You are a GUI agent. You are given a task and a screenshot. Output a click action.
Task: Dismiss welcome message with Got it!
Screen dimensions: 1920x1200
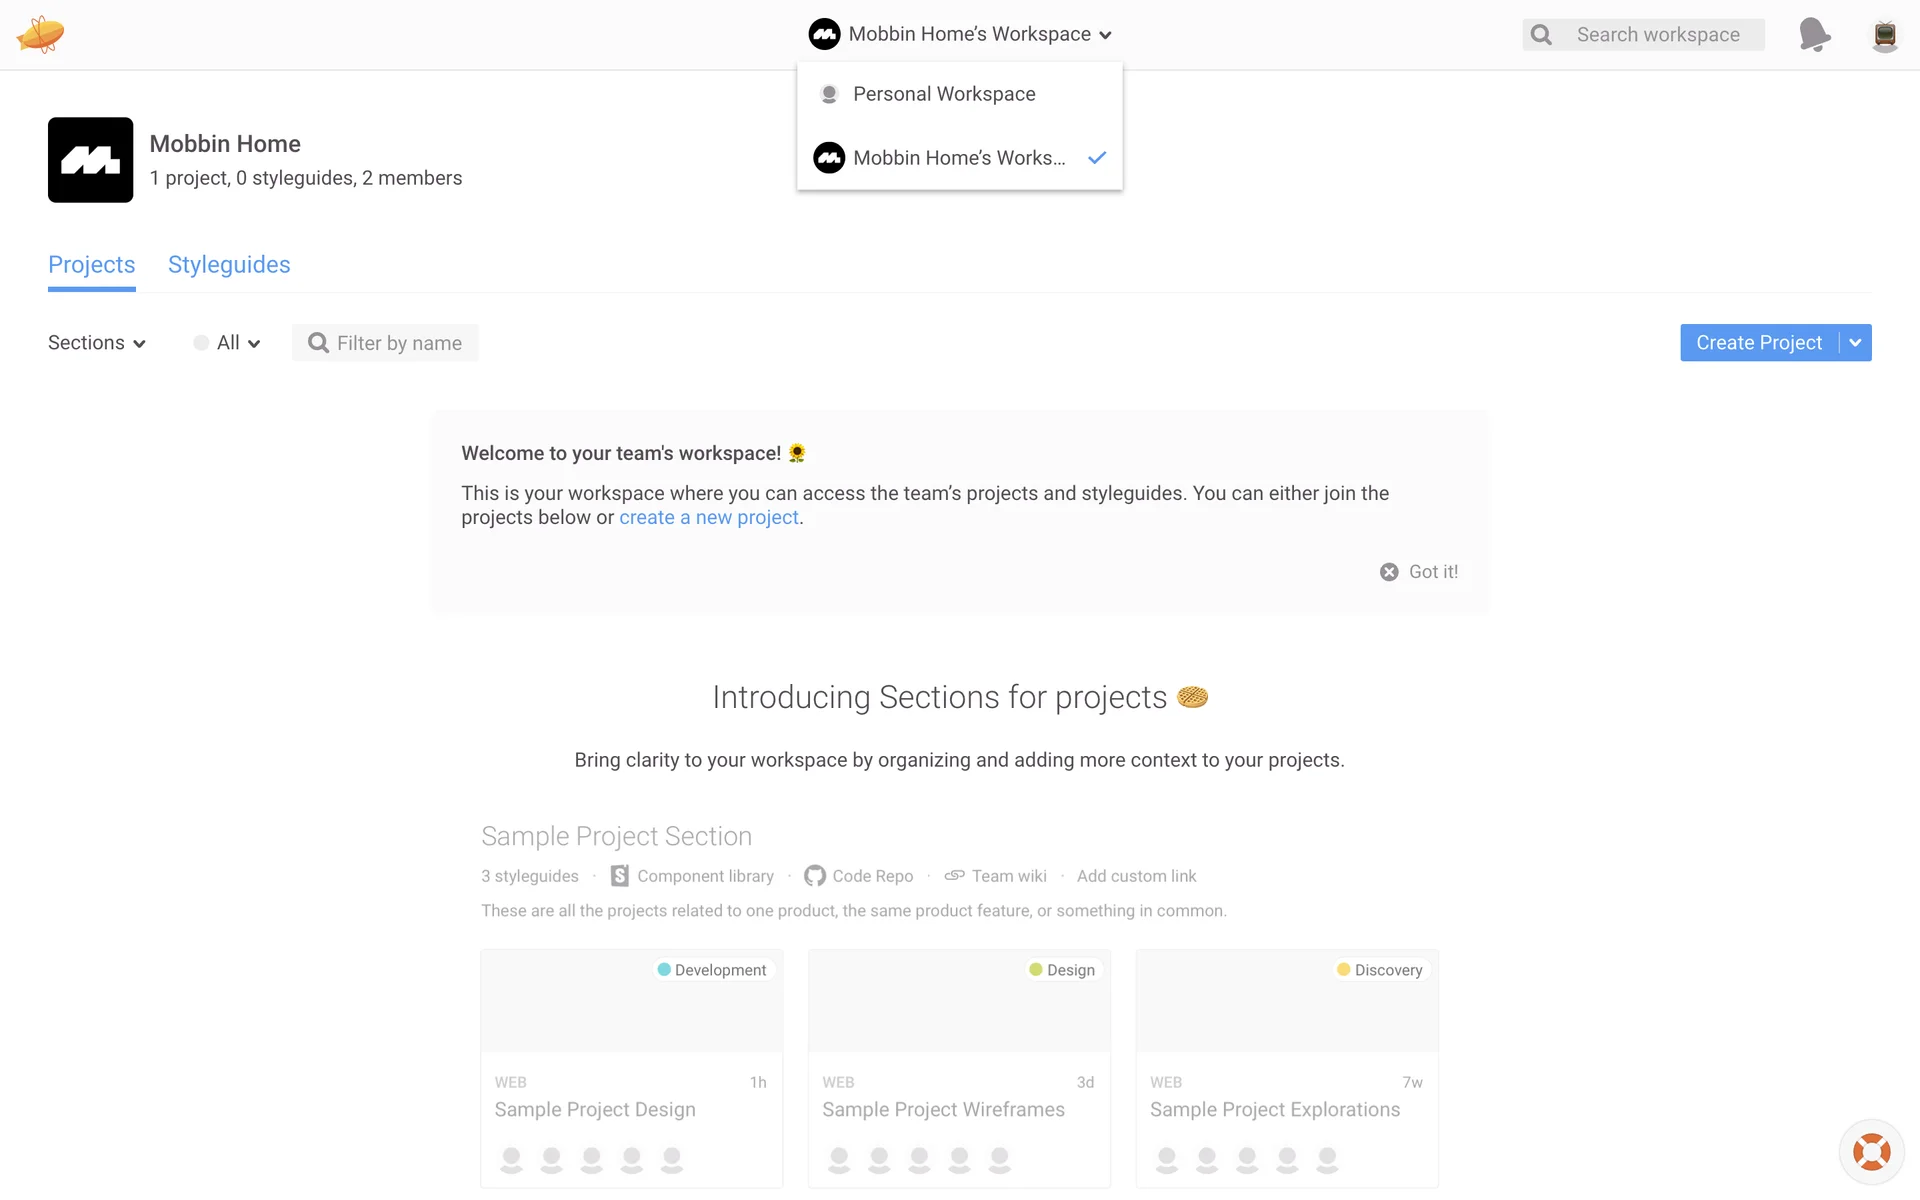point(1419,572)
